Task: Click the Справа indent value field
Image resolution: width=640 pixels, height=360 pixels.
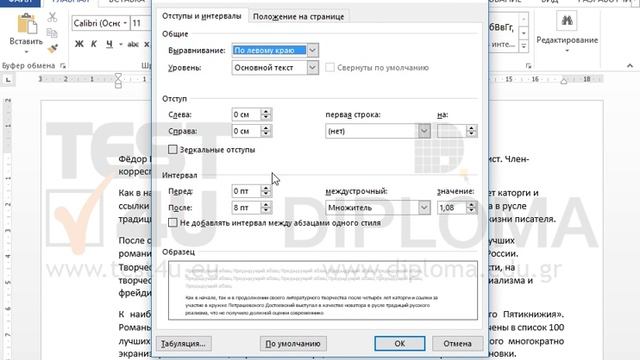Action: pyautogui.click(x=246, y=131)
